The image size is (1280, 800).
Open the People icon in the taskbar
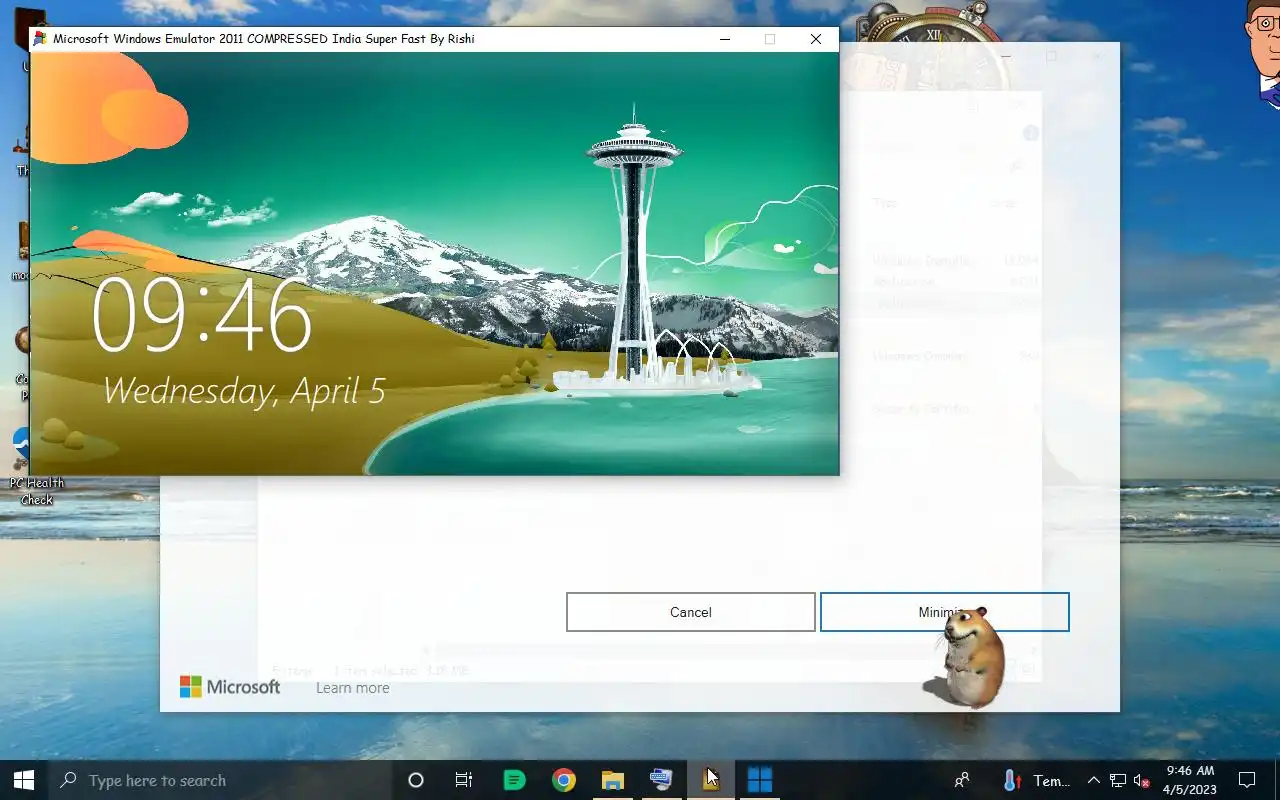[x=962, y=780]
